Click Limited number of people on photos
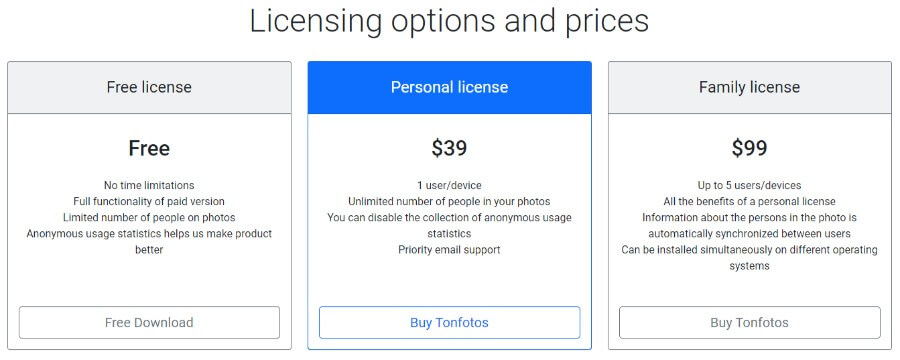This screenshot has width=900, height=360. [149, 218]
